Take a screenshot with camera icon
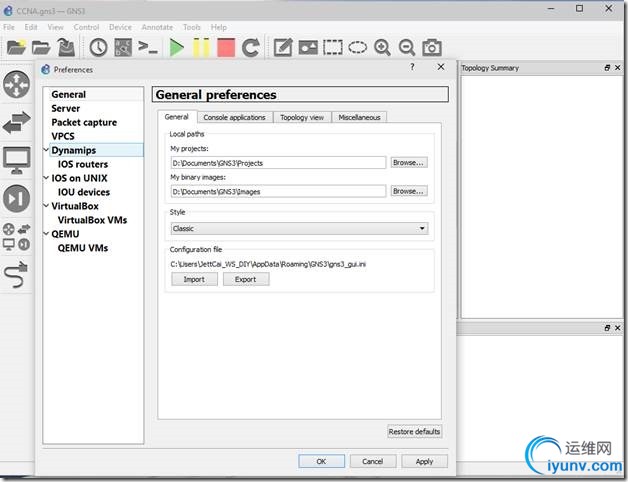Viewport: 628px width, 482px height. [x=432, y=48]
